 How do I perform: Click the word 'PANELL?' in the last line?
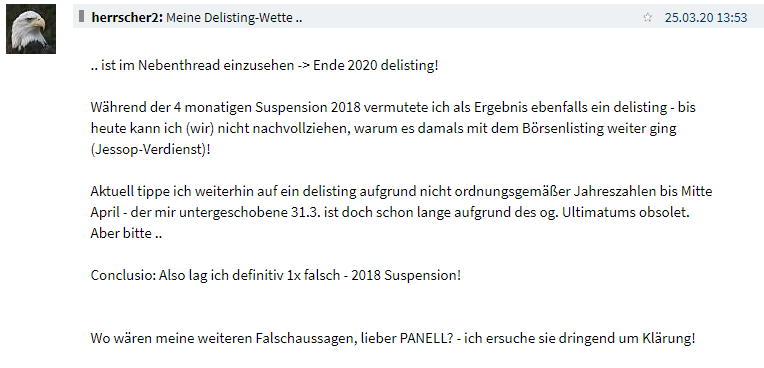[426, 338]
